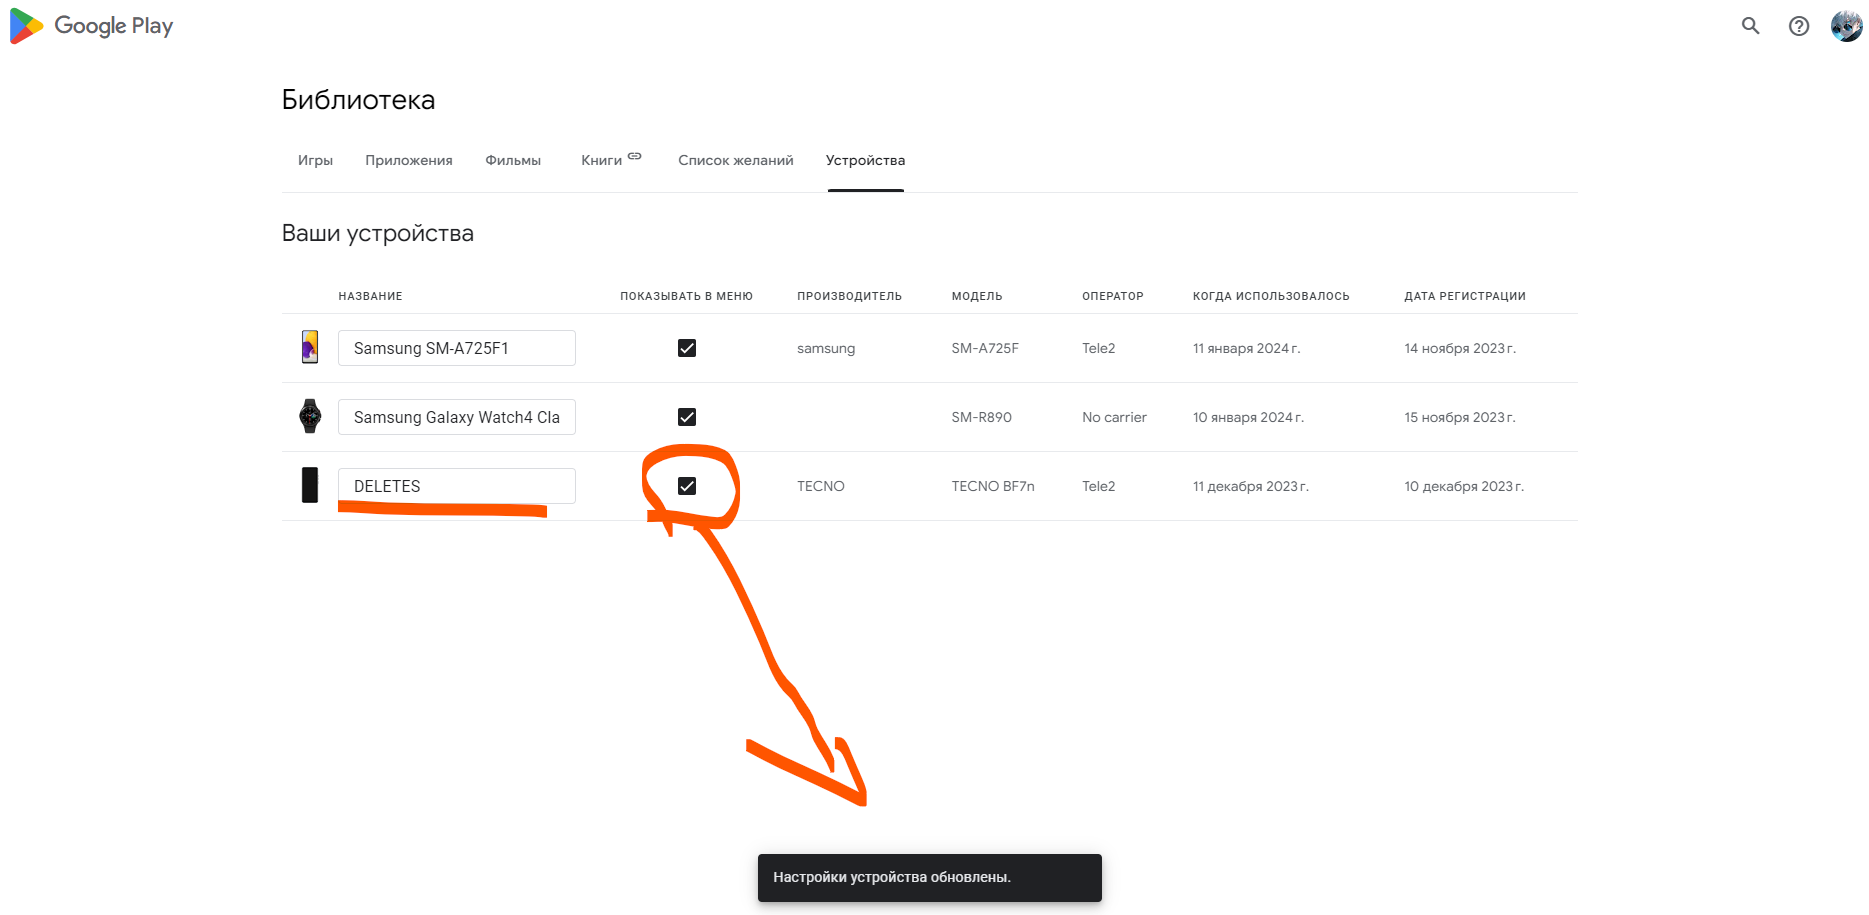This screenshot has height=915, width=1869.
Task: Click the SM-R890 model cell
Action: (x=982, y=417)
